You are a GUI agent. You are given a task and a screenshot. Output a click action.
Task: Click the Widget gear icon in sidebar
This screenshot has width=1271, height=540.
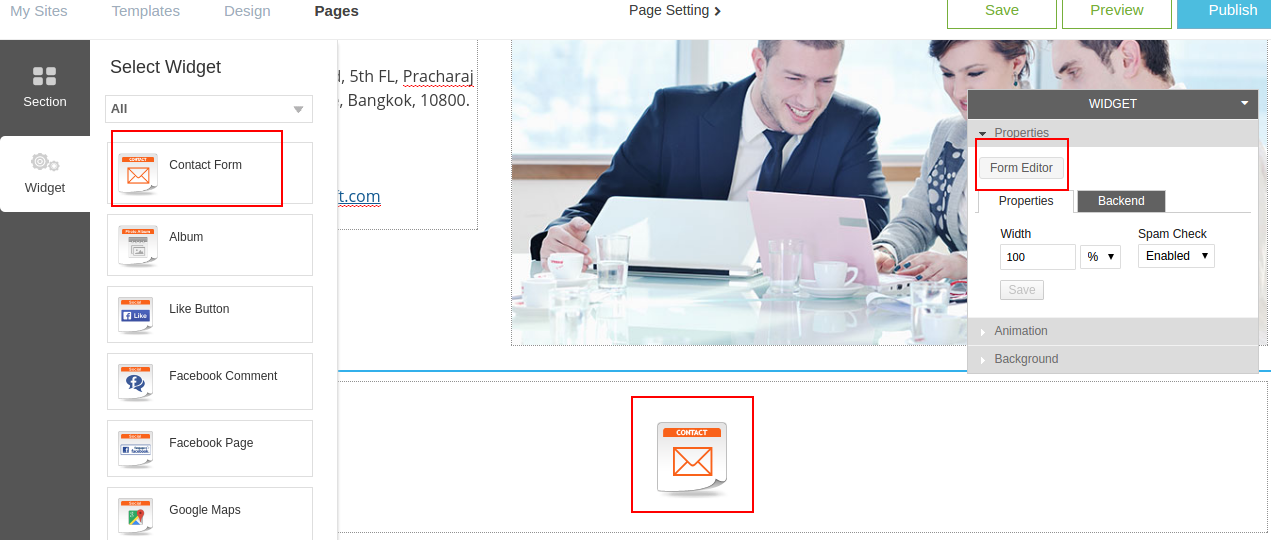click(45, 162)
